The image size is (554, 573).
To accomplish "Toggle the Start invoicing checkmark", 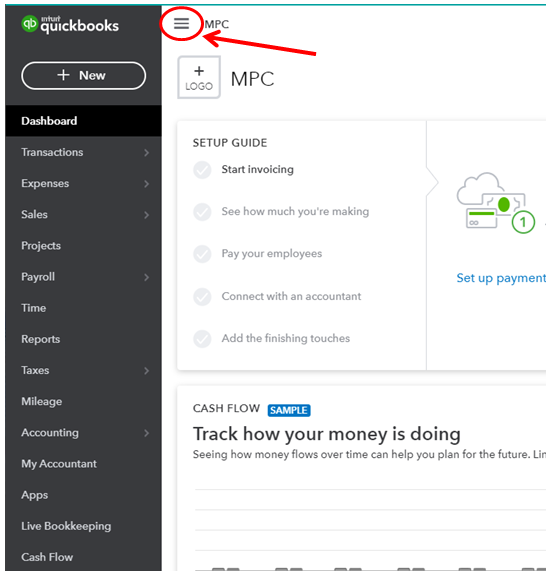I will click(202, 170).
